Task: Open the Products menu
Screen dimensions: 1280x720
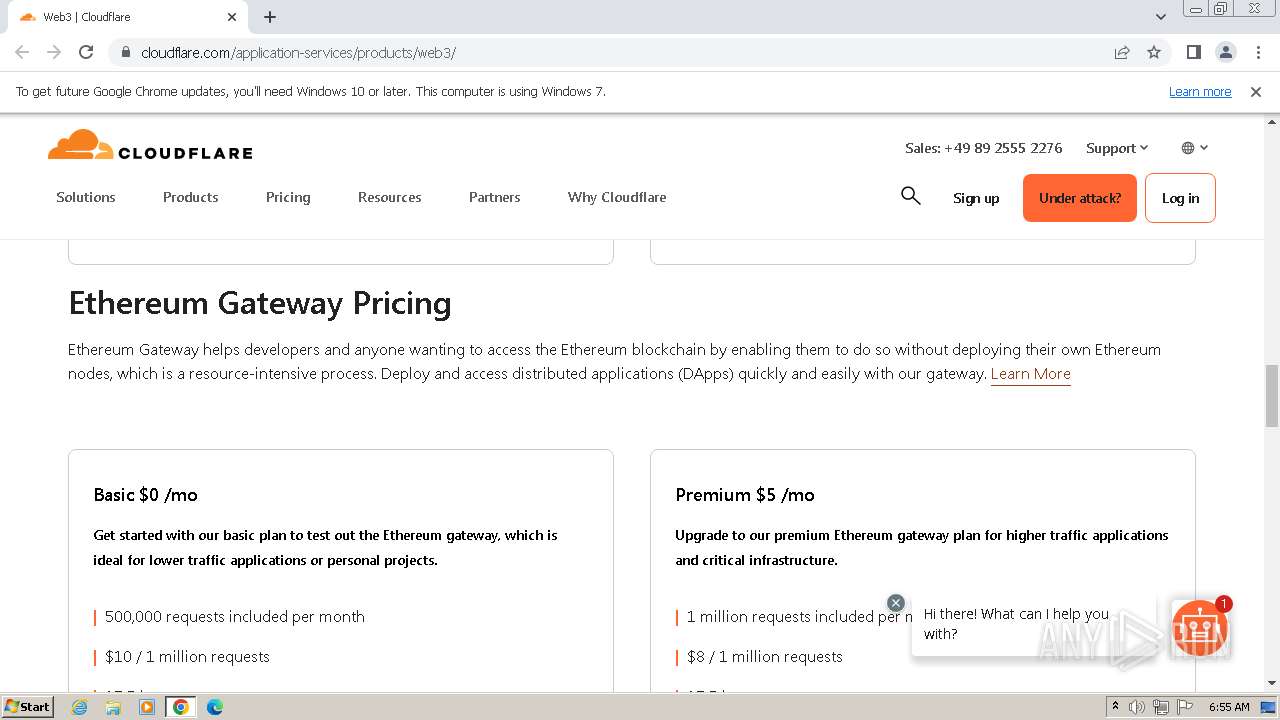Action: (190, 197)
